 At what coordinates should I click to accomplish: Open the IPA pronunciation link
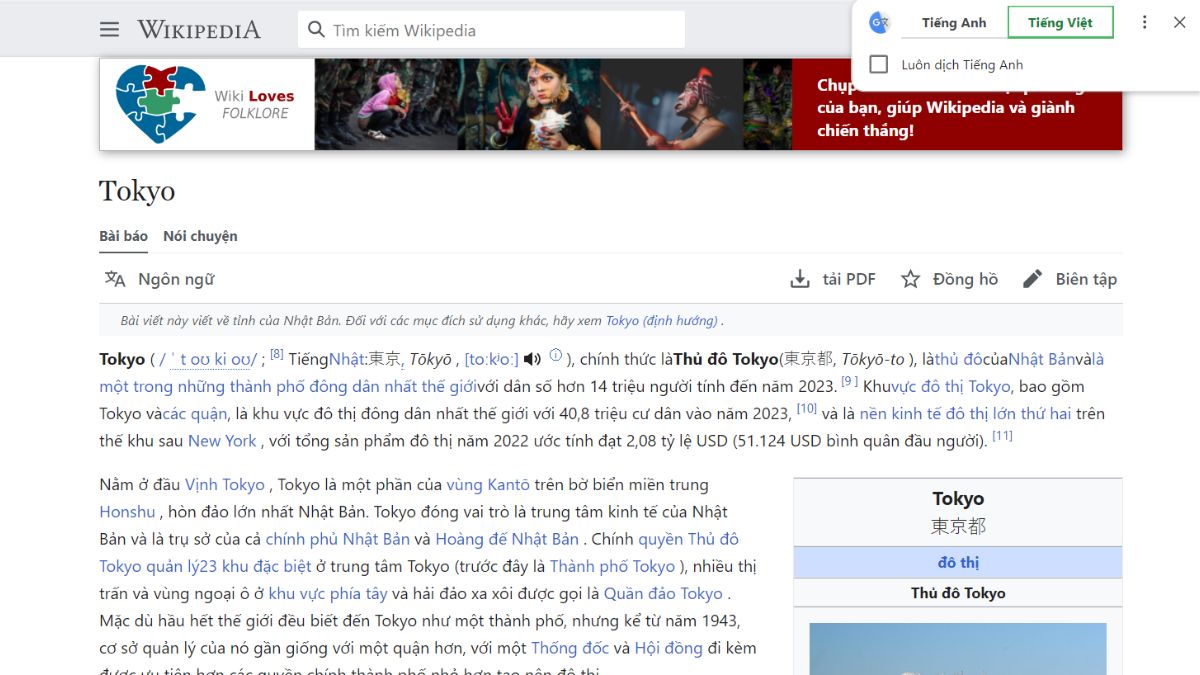pyautogui.click(x=207, y=359)
